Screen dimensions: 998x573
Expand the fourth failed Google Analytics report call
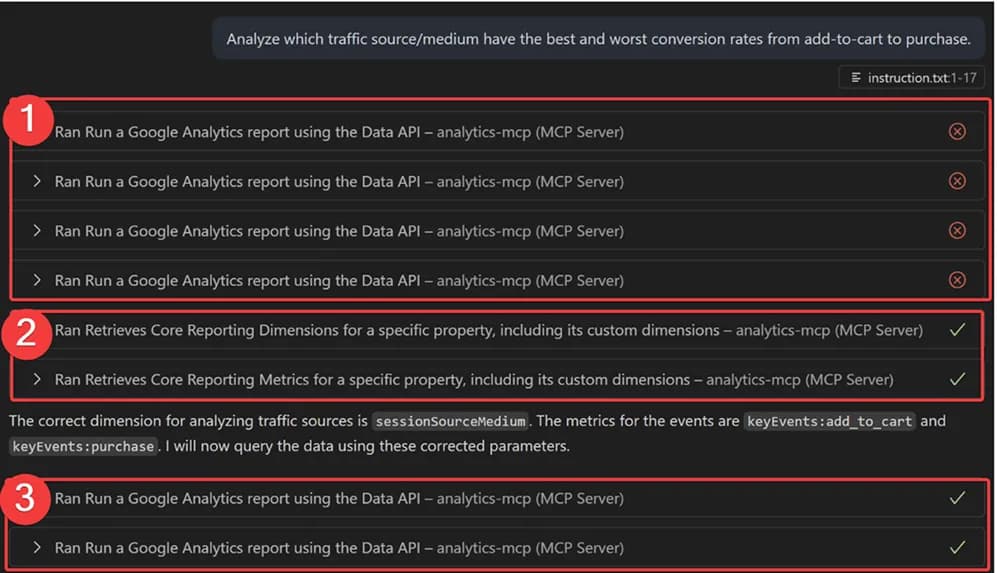(37, 280)
